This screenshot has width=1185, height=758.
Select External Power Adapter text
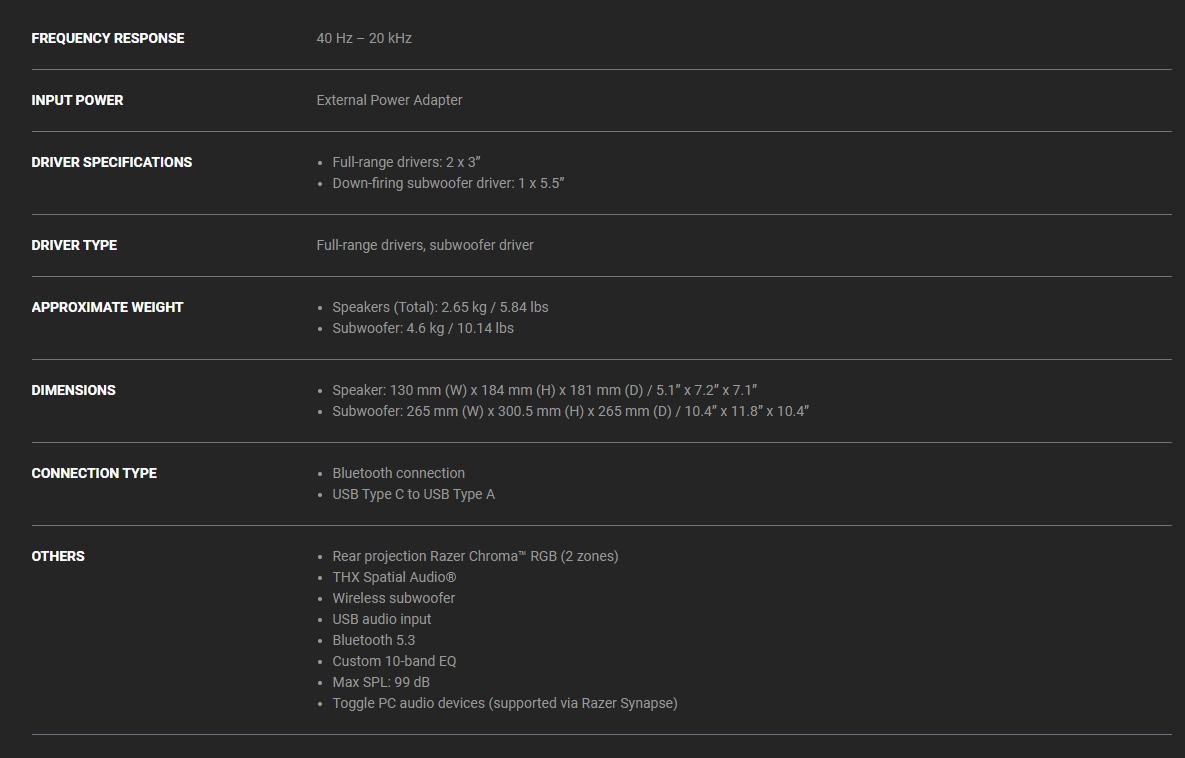pyautogui.click(x=389, y=101)
